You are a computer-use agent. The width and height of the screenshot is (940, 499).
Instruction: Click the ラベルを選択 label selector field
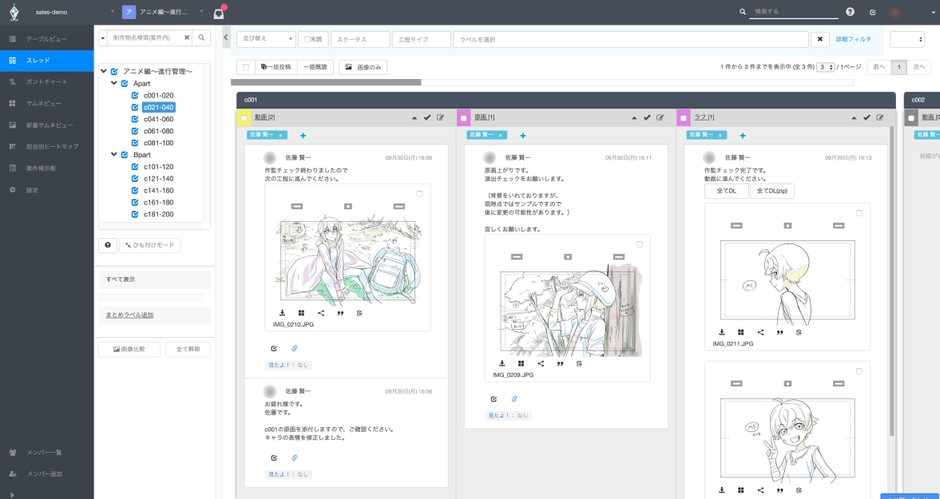pyautogui.click(x=629, y=40)
